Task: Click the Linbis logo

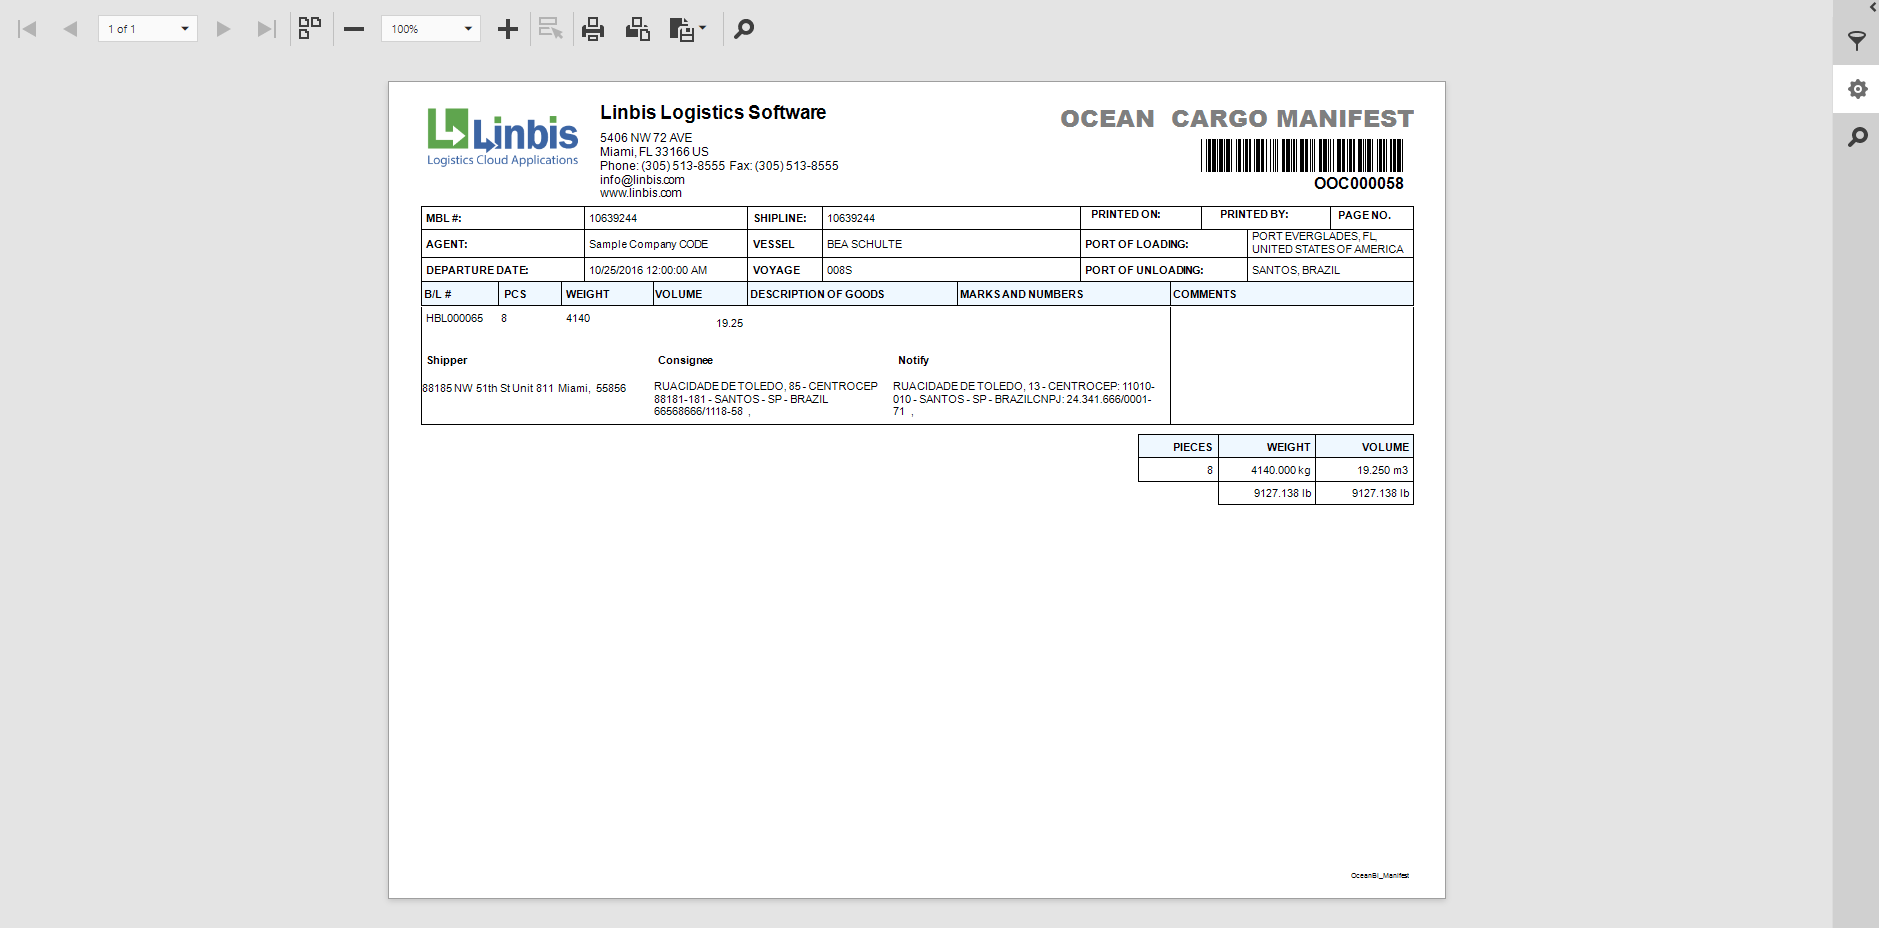Action: pos(502,137)
